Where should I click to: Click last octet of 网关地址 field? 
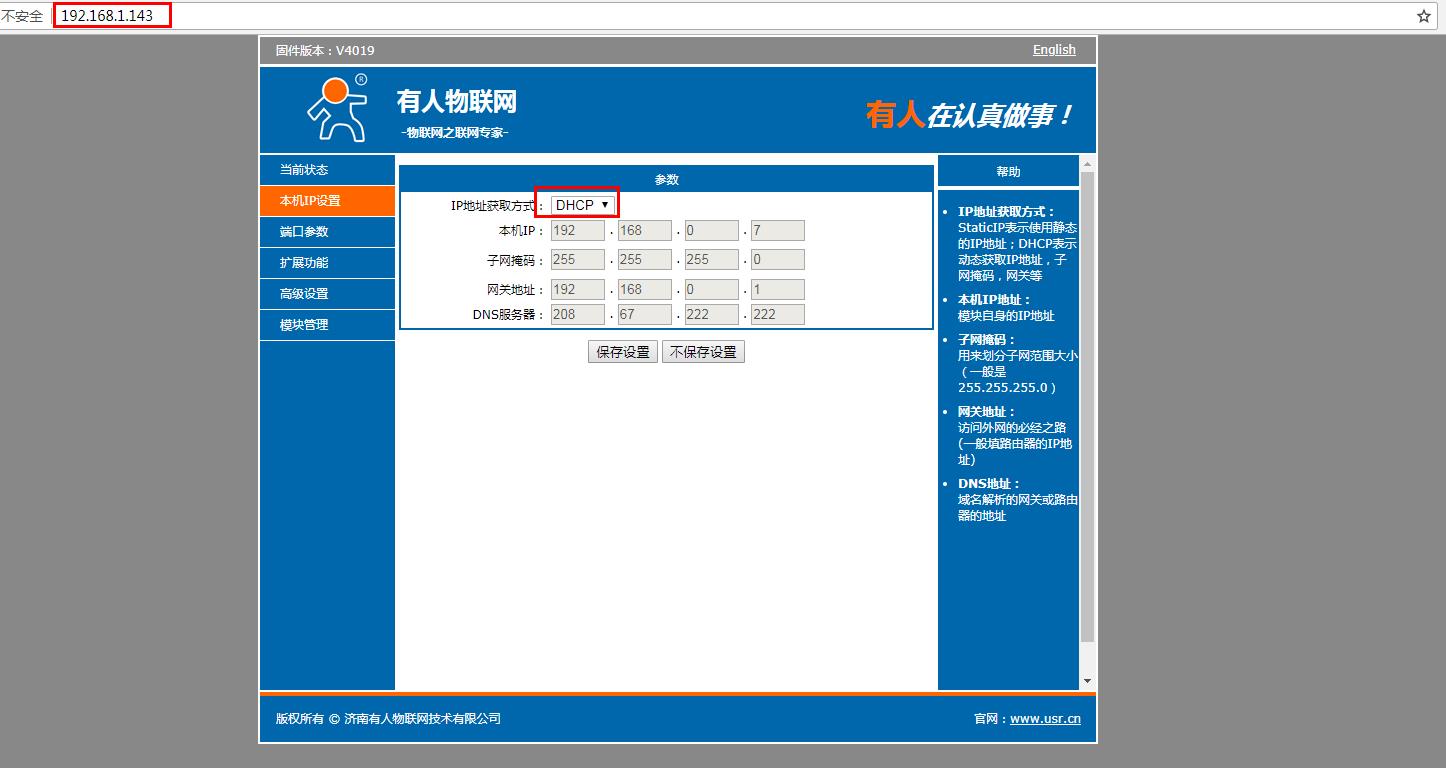coord(777,290)
